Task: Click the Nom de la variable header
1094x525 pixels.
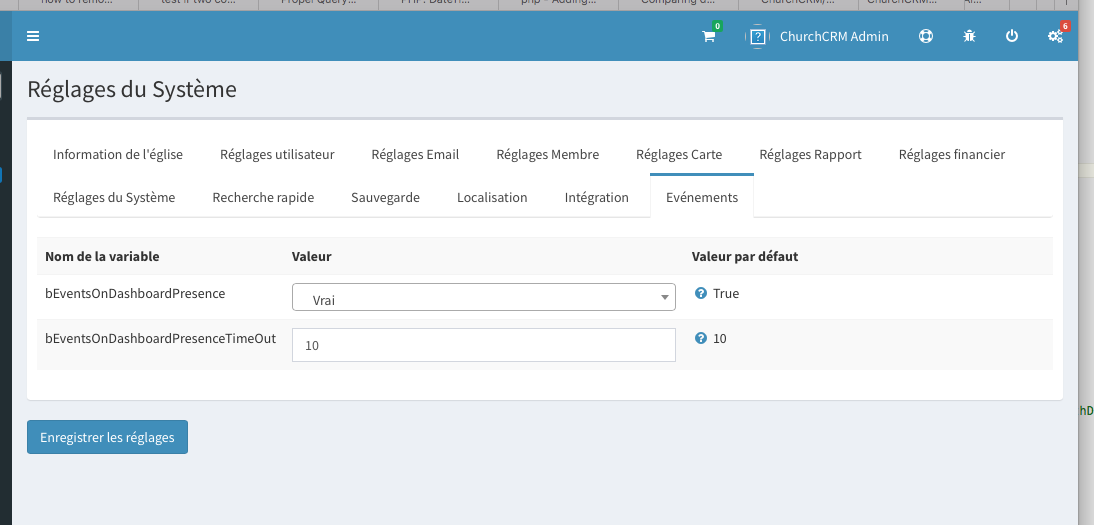Action: 103,256
